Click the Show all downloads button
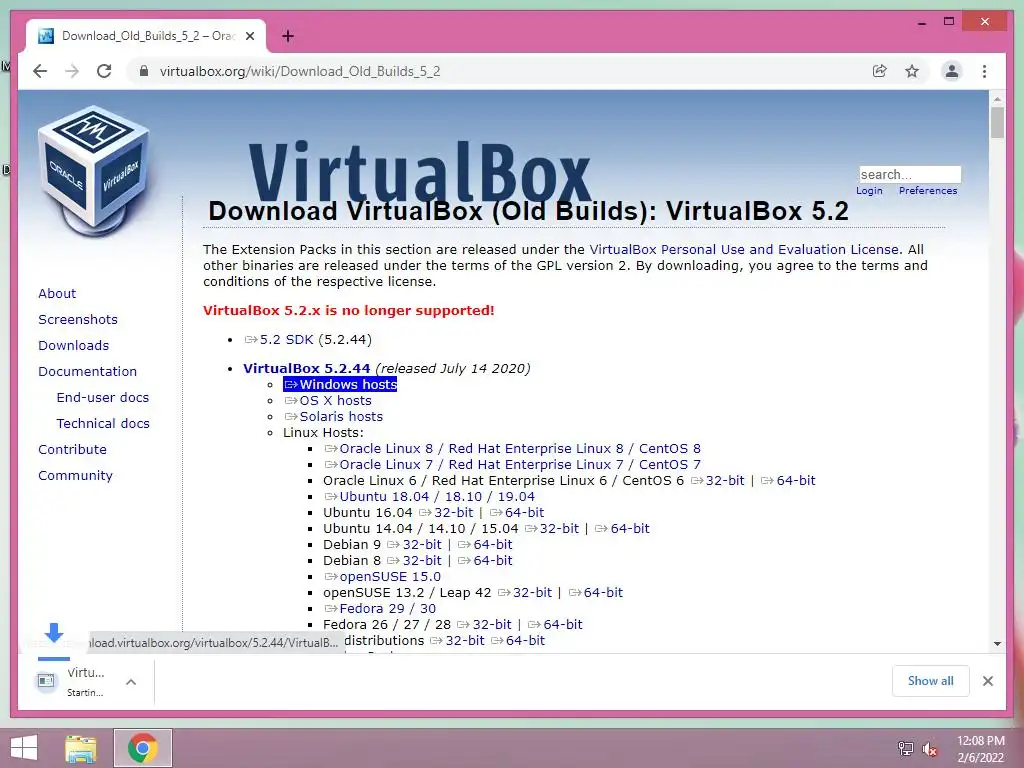Image resolution: width=1024 pixels, height=768 pixels. pyautogui.click(x=931, y=681)
